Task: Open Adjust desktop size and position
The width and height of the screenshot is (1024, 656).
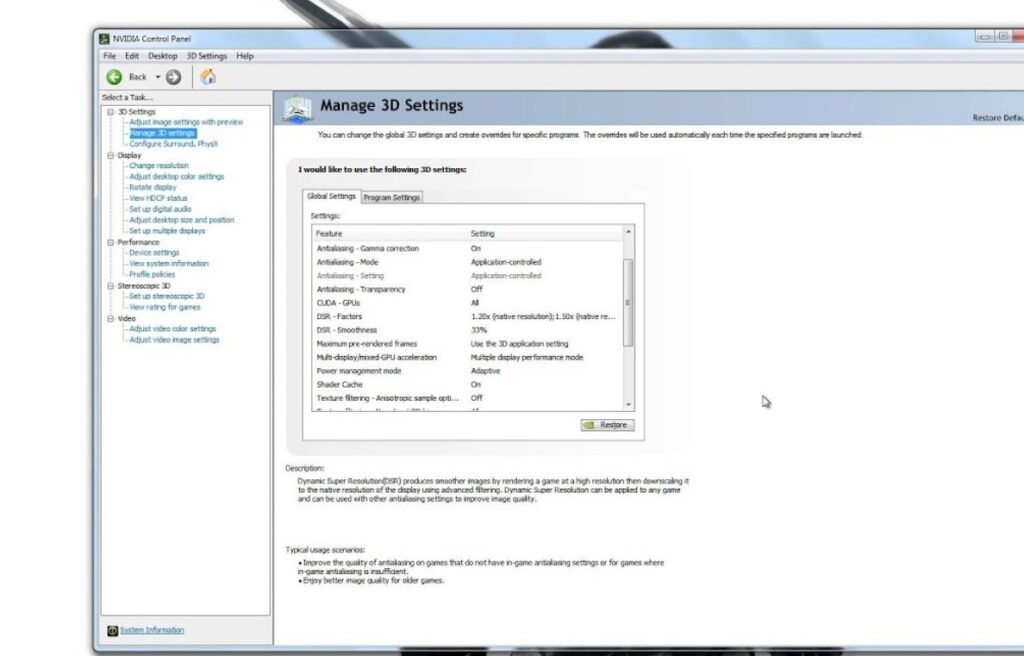Action: (x=182, y=220)
